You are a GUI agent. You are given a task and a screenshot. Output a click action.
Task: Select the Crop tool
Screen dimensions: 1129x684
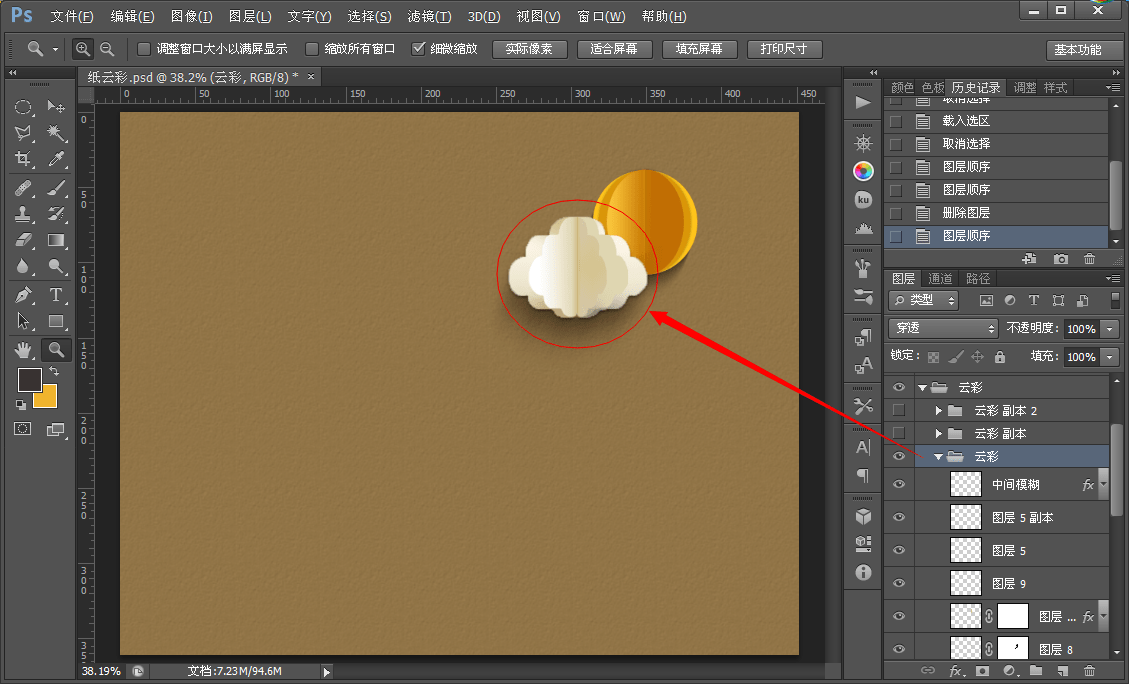pyautogui.click(x=23, y=159)
